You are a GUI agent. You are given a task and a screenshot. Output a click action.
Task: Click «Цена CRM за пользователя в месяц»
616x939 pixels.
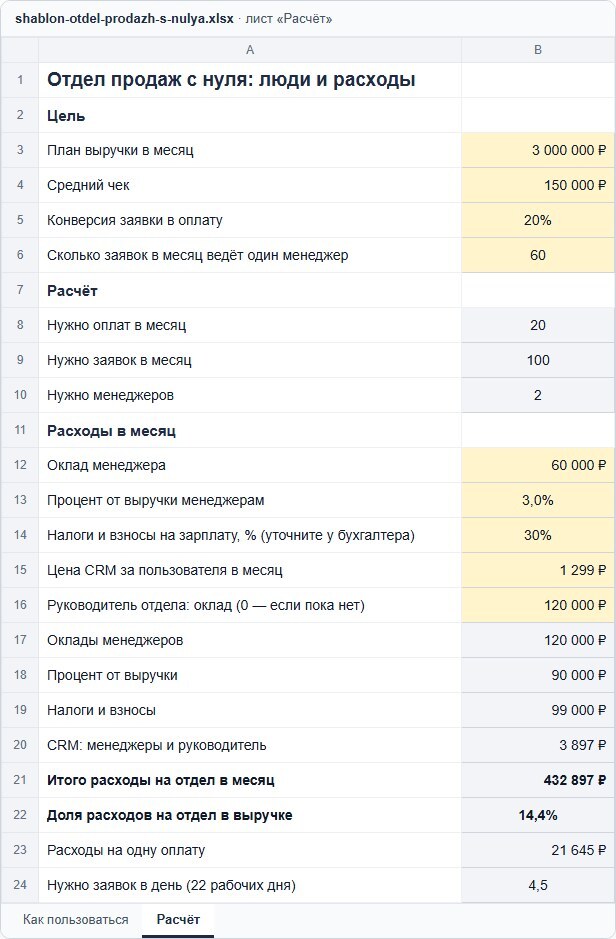(x=165, y=571)
